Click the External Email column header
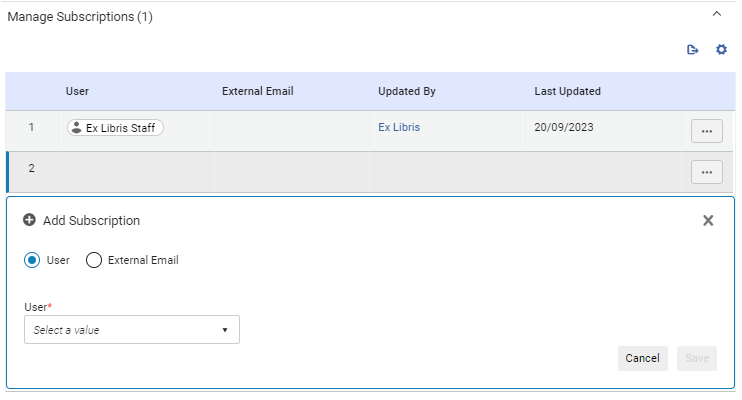The image size is (742, 400). (x=258, y=91)
